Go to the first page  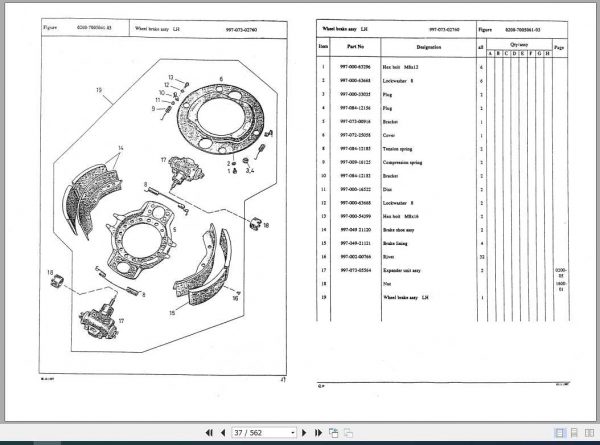[x=209, y=433]
